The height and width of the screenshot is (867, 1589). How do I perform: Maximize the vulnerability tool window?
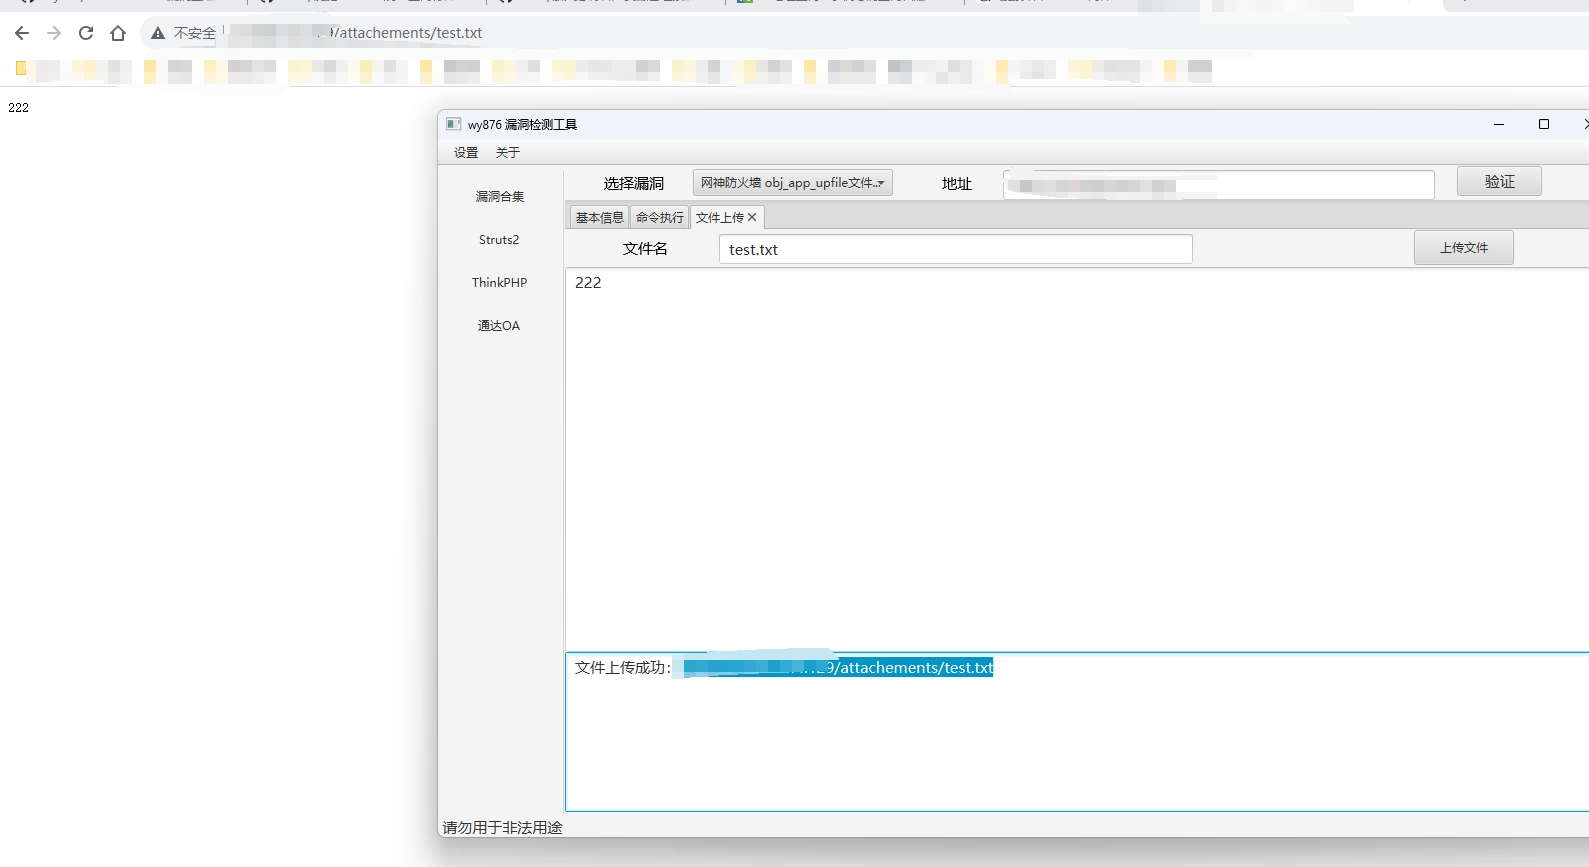(x=1543, y=124)
